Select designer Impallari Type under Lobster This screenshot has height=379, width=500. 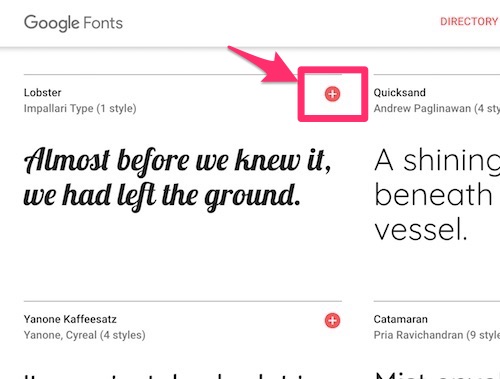click(x=59, y=108)
